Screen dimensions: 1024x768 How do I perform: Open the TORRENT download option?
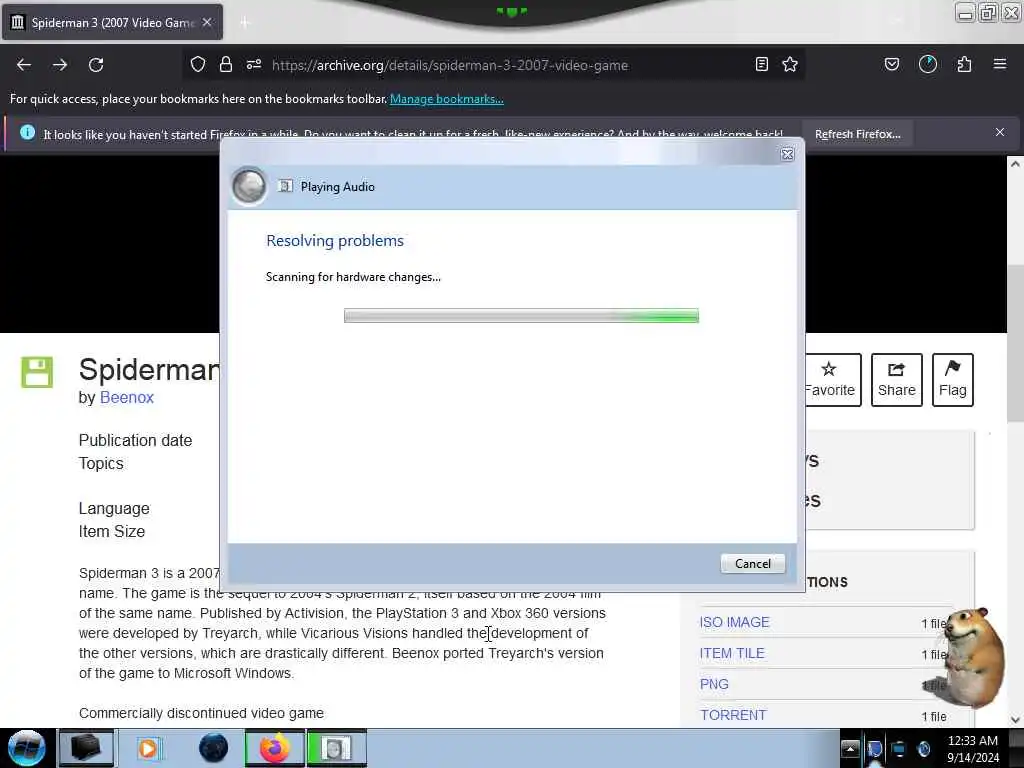point(733,715)
